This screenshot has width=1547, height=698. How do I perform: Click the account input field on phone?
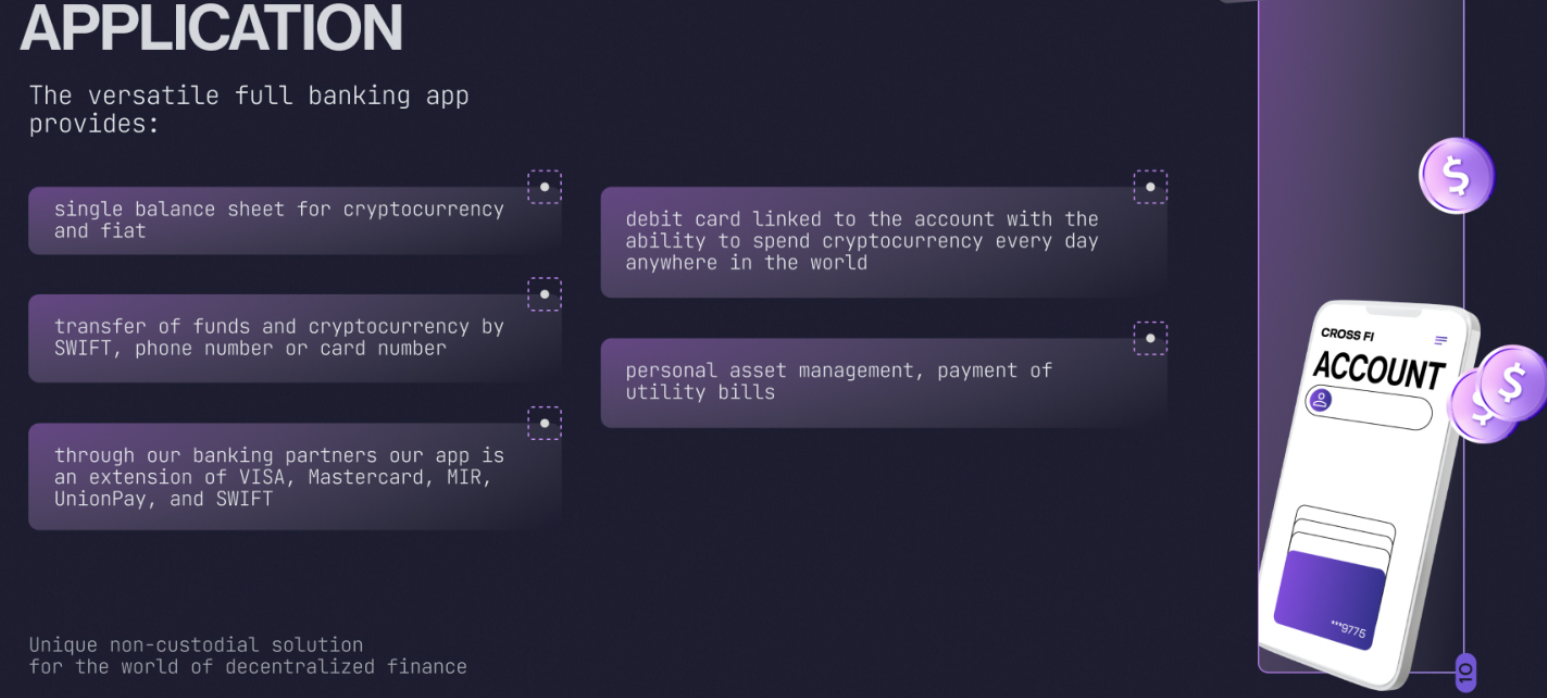[1369, 408]
